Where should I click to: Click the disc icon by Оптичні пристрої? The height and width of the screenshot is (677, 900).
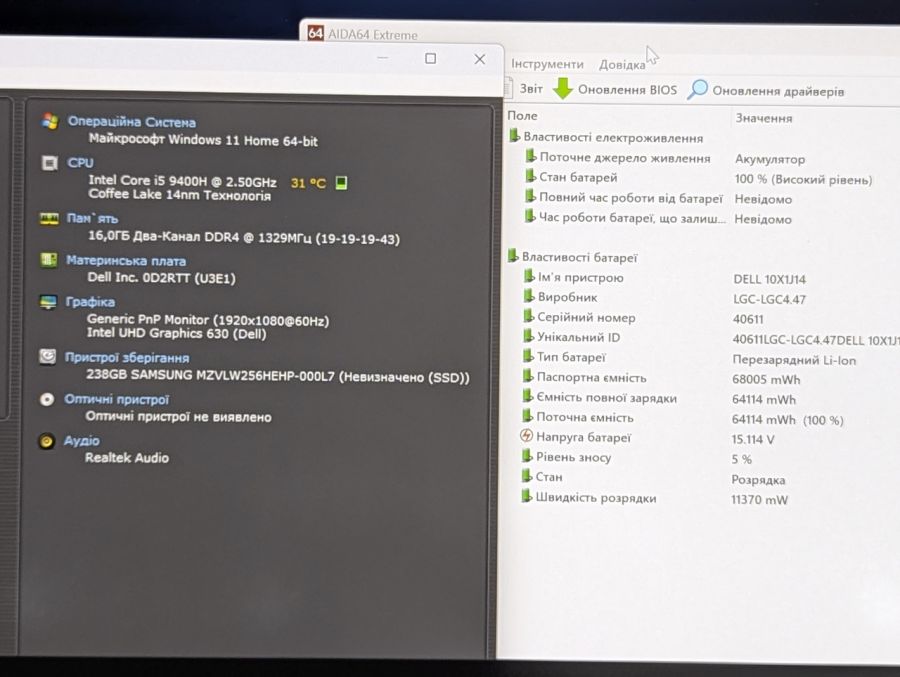(47, 399)
